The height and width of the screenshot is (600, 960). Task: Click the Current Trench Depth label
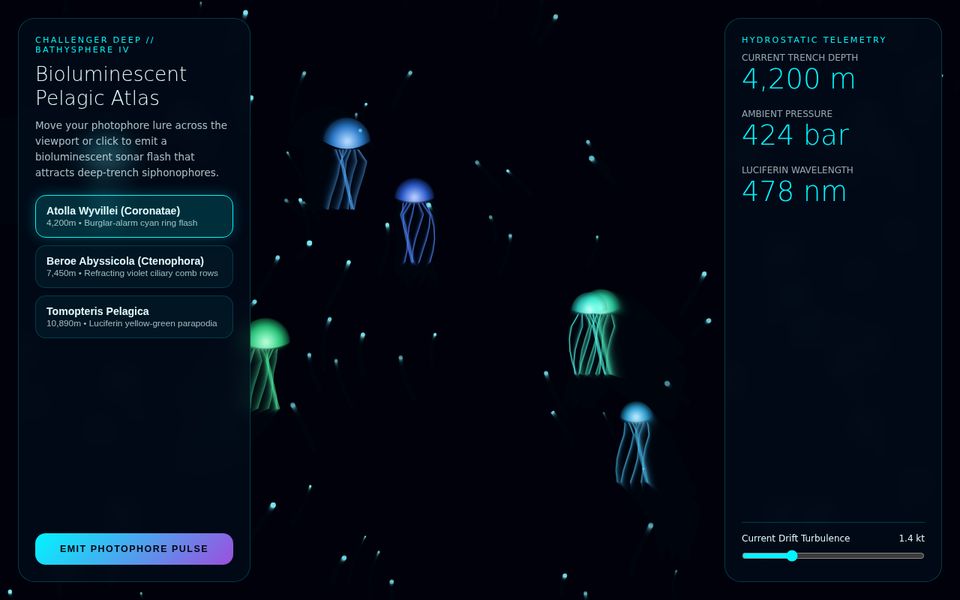[x=800, y=57]
